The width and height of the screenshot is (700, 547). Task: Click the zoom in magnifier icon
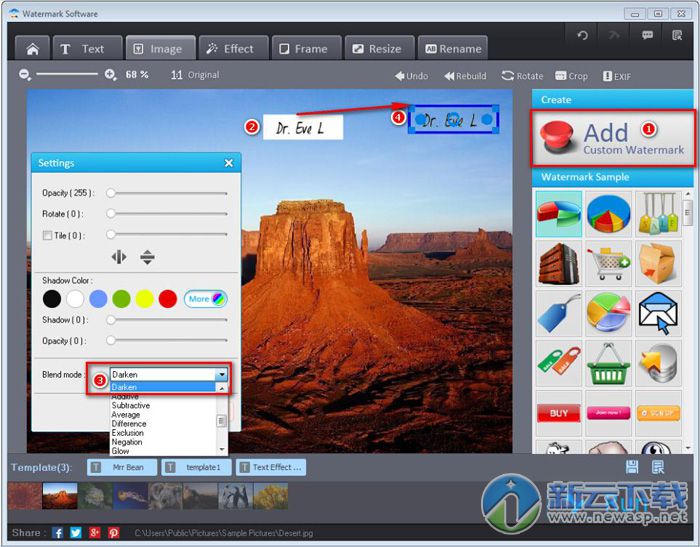[110, 75]
